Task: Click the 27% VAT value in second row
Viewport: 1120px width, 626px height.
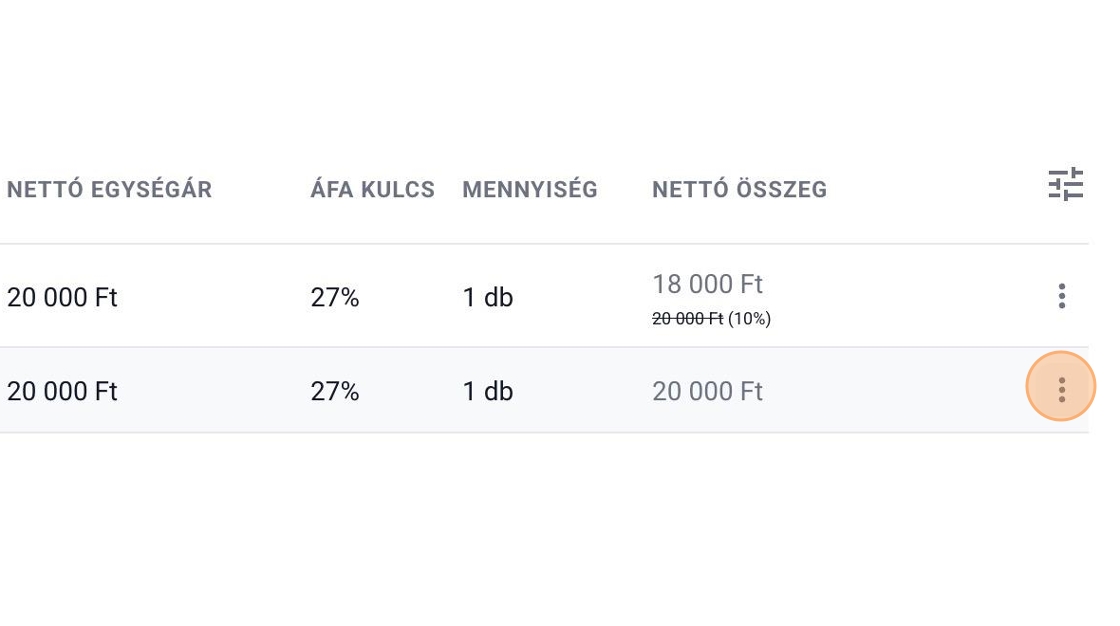Action: point(334,391)
